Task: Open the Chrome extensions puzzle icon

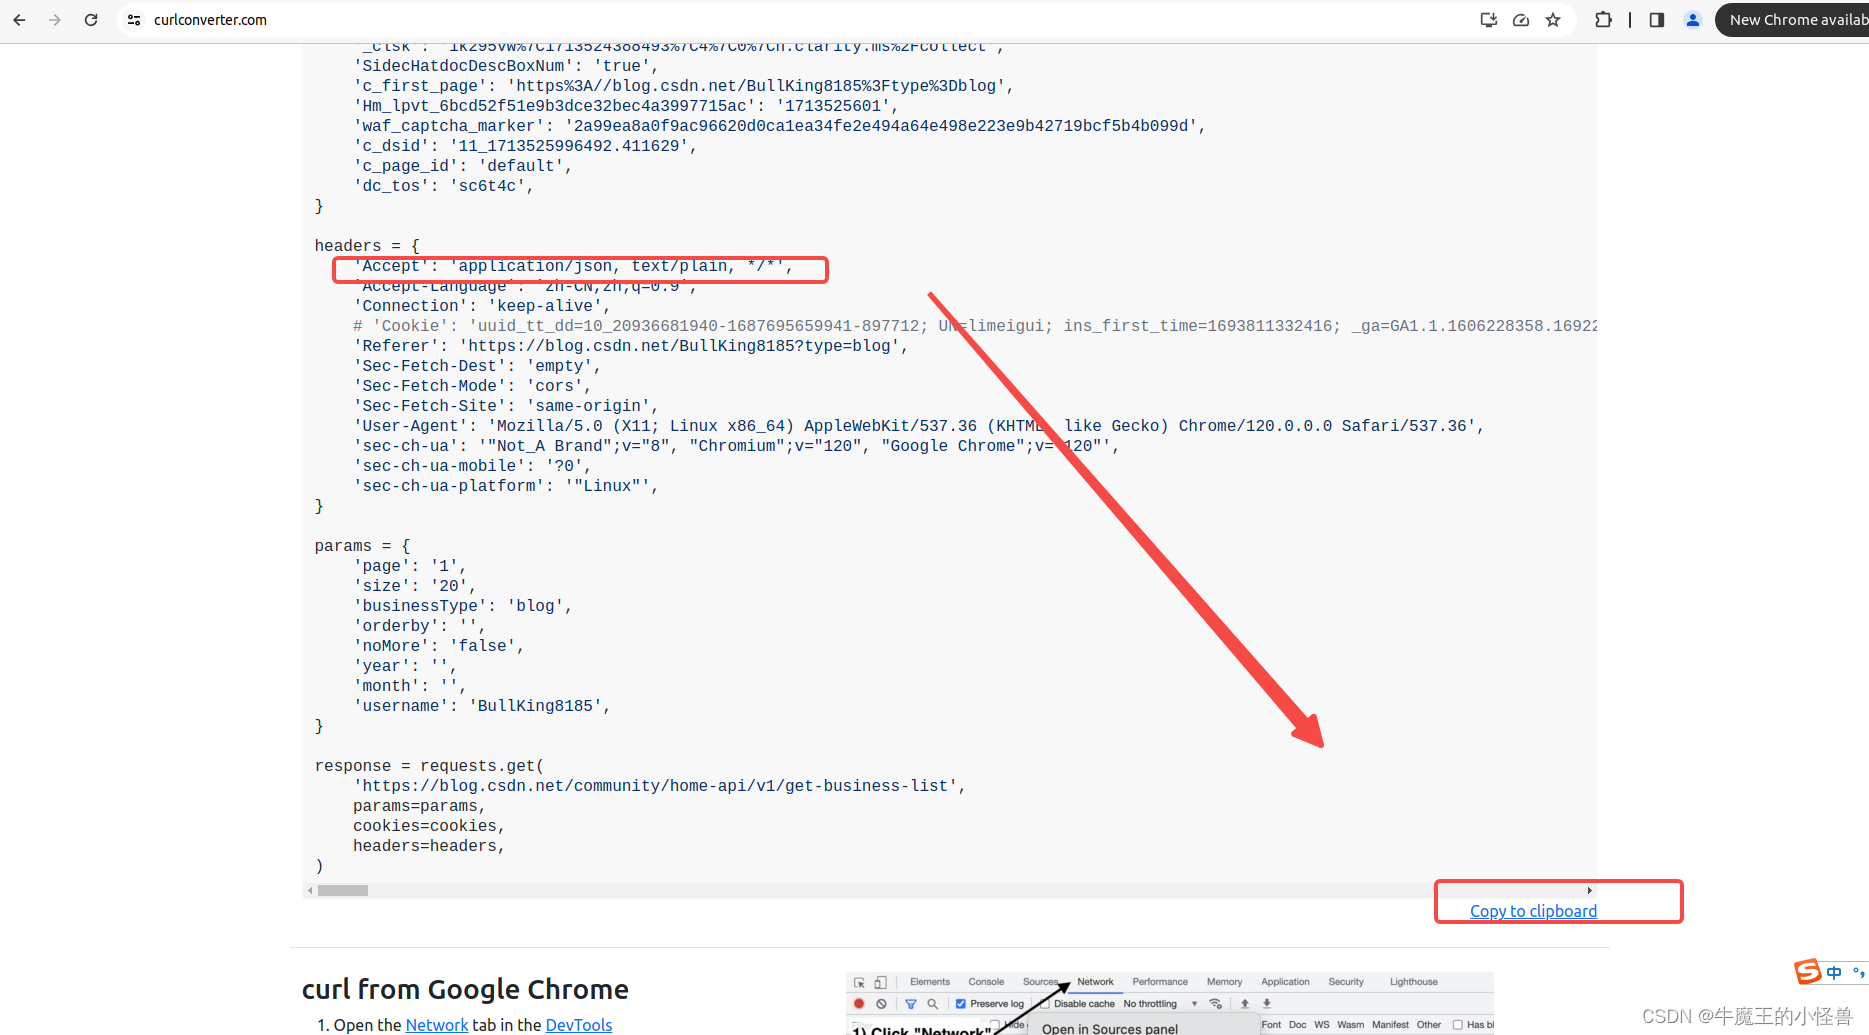Action: 1603,20
